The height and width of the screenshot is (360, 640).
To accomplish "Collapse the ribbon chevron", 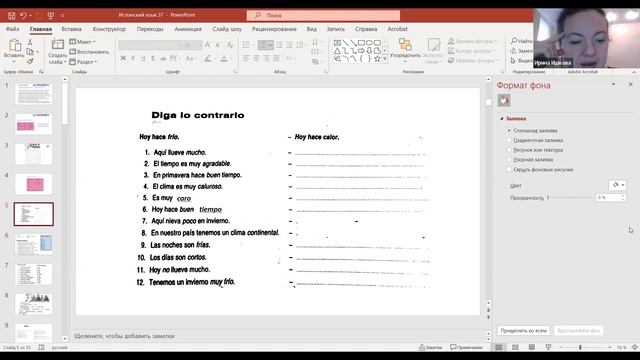I will point(634,72).
